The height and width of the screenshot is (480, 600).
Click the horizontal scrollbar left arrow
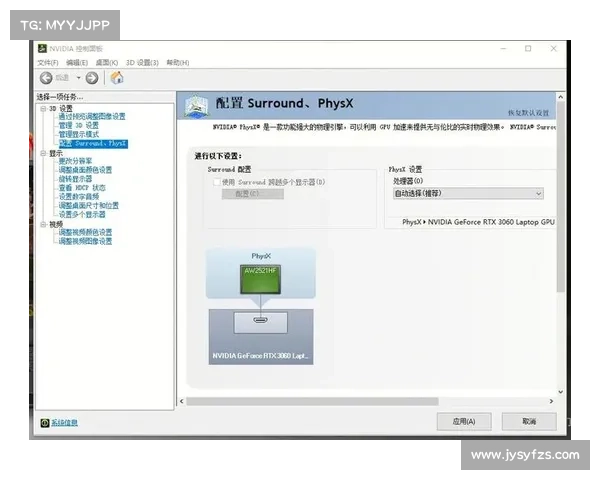click(x=182, y=401)
